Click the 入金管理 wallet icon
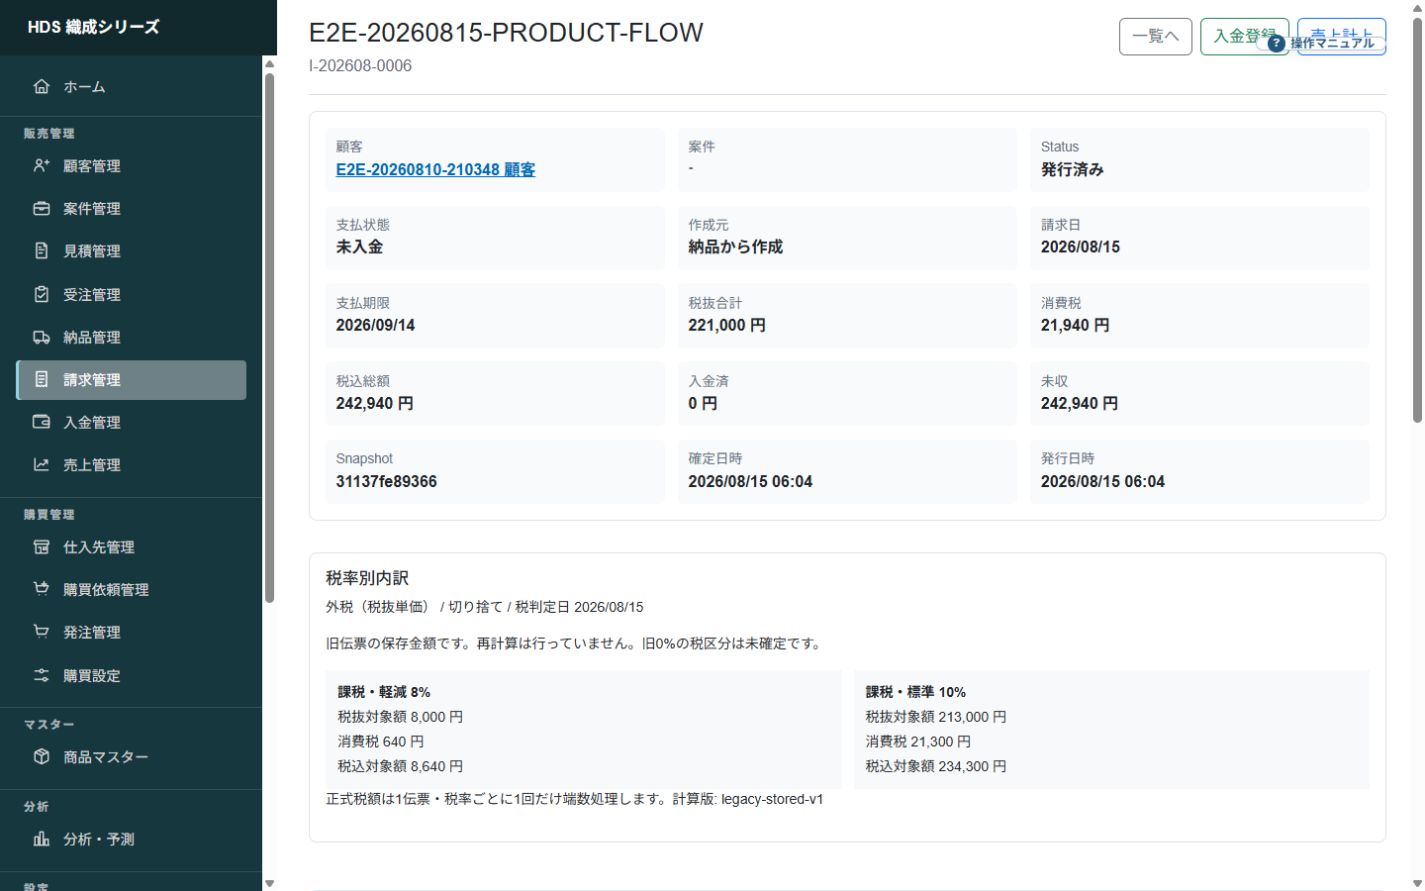 pyautogui.click(x=41, y=422)
